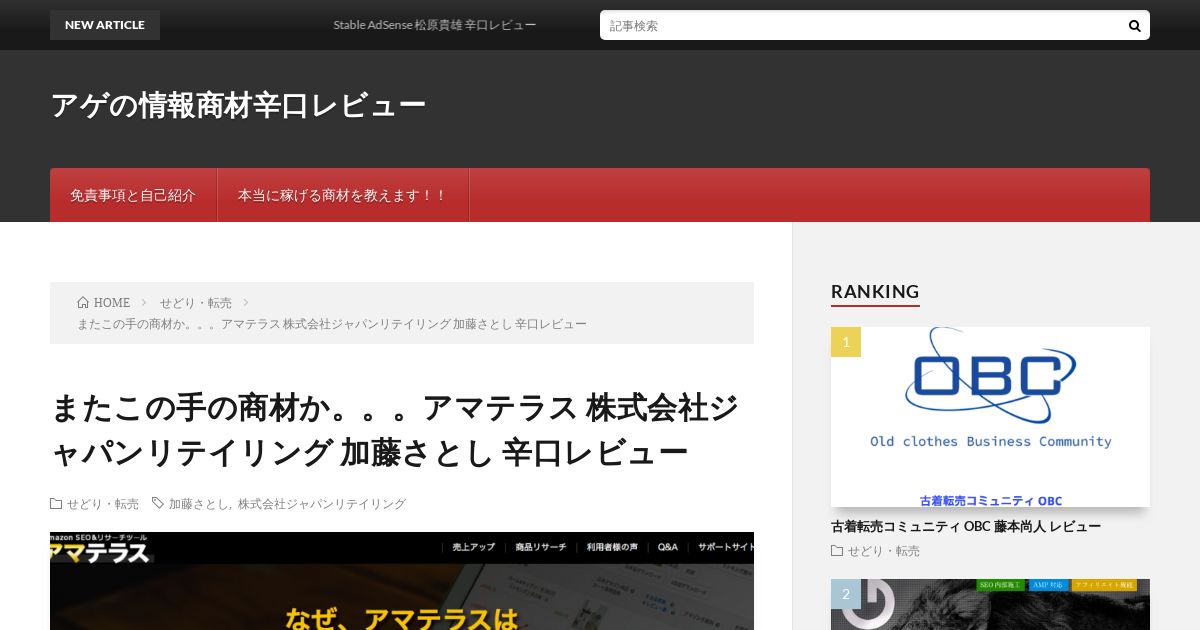This screenshot has height=630, width=1200.
Task: Open the NEW ARTICLE label
Action: pyautogui.click(x=105, y=25)
